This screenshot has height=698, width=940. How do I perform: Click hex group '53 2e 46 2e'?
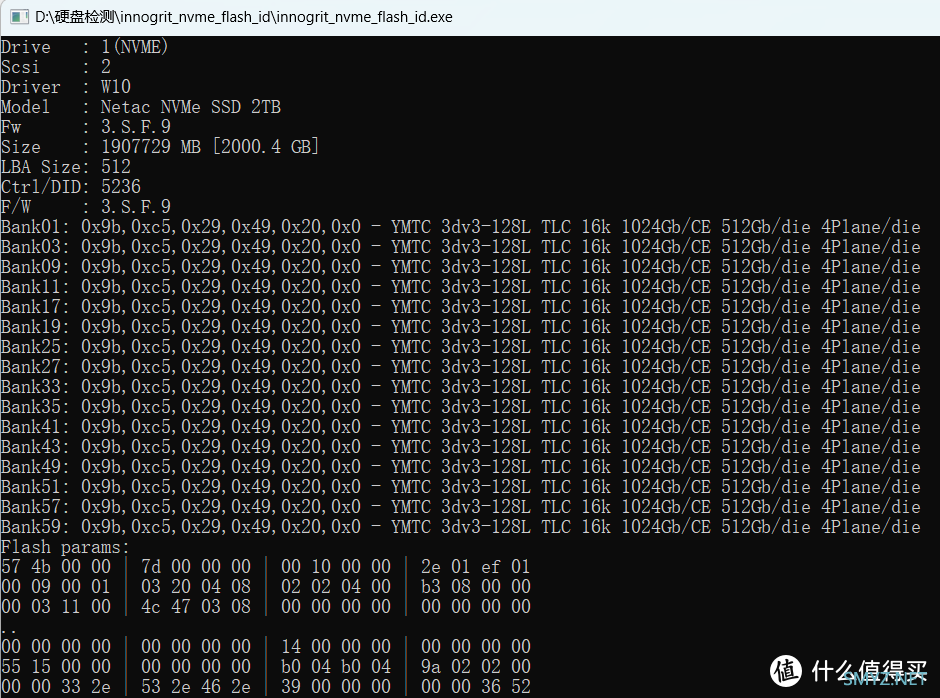[196, 687]
